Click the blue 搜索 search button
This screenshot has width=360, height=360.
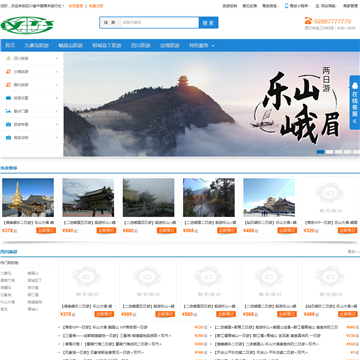click(208, 23)
